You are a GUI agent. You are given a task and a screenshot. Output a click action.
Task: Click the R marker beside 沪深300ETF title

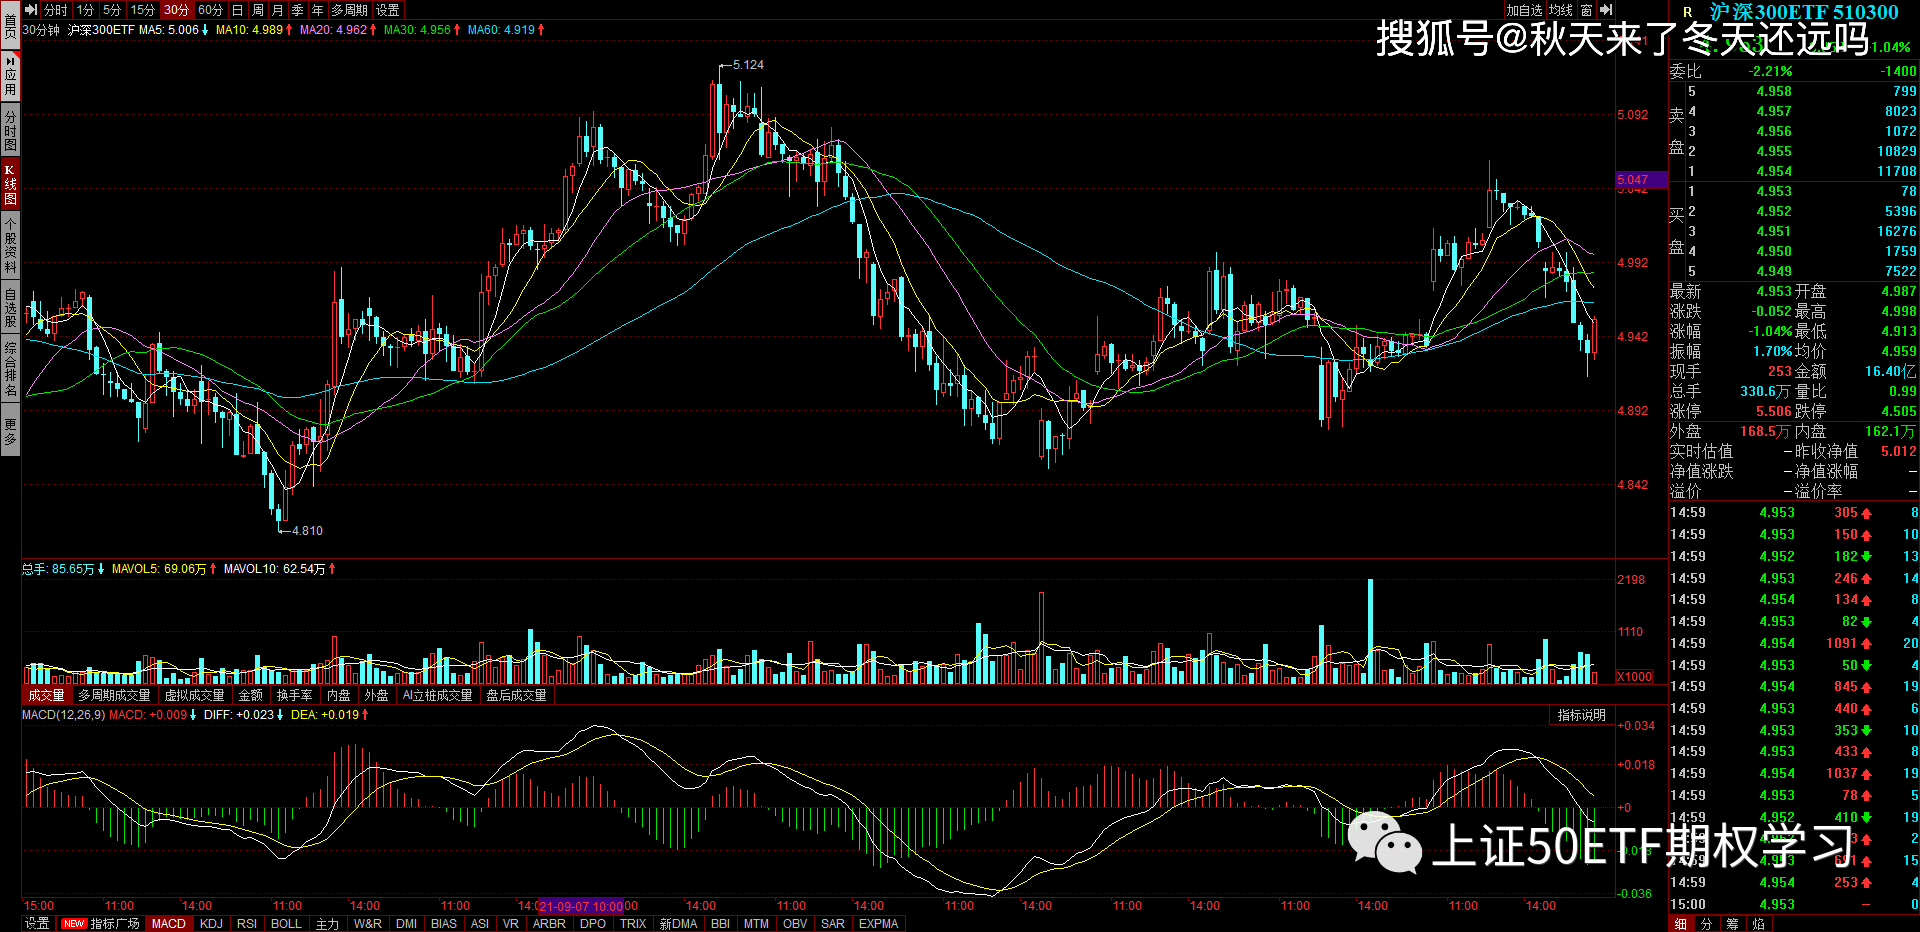coord(1687,12)
